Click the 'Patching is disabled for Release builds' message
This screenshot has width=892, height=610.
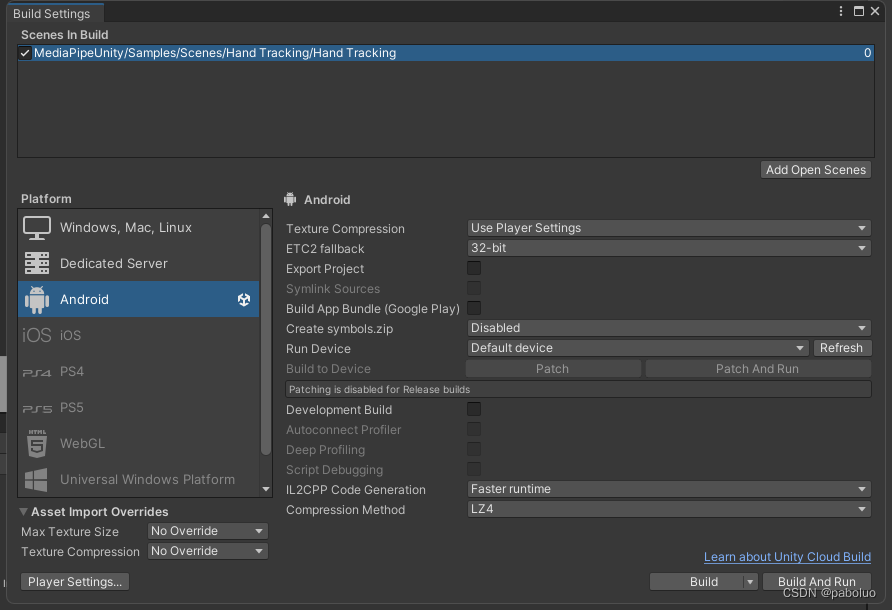coord(578,389)
